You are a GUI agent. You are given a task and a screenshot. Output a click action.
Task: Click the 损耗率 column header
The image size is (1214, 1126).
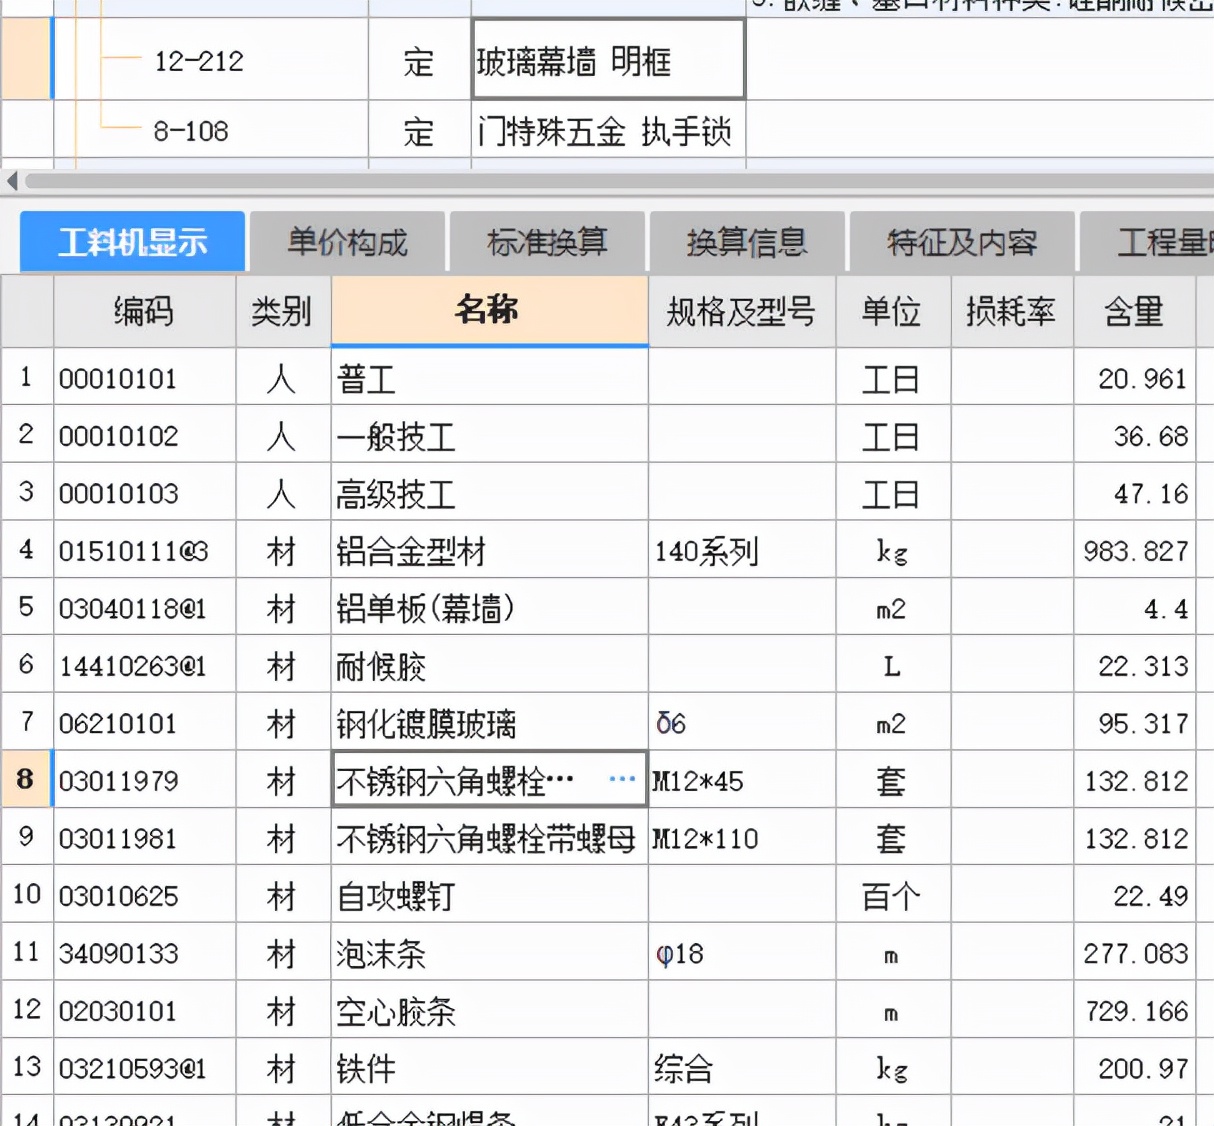point(1011,311)
